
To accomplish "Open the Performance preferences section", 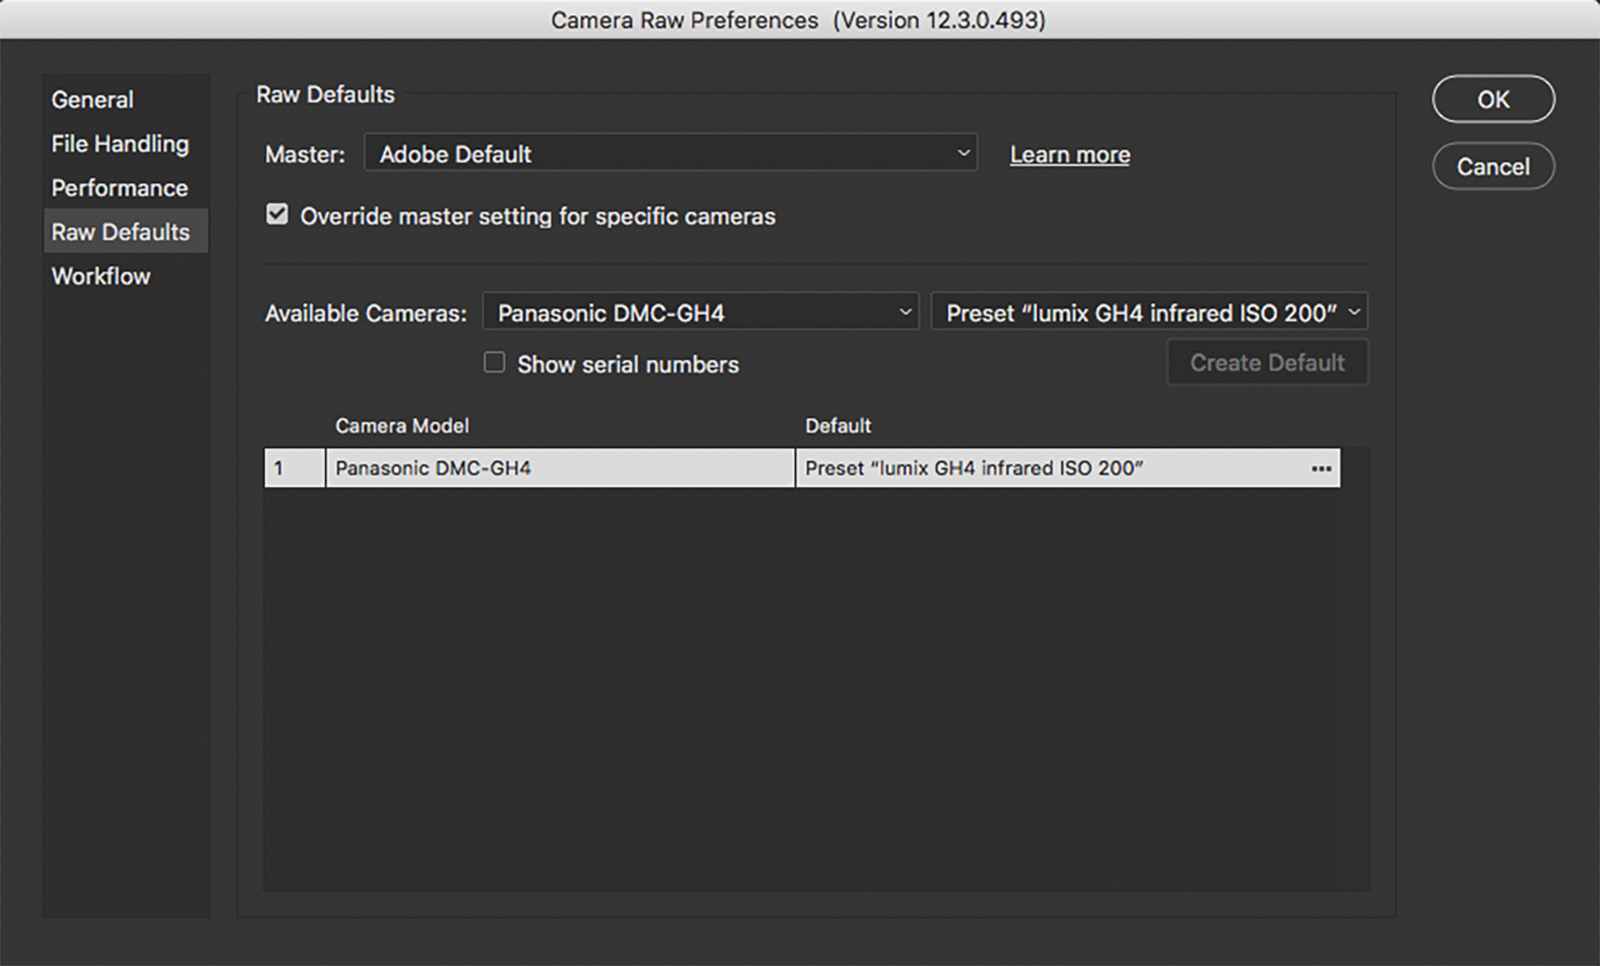I will (120, 188).
